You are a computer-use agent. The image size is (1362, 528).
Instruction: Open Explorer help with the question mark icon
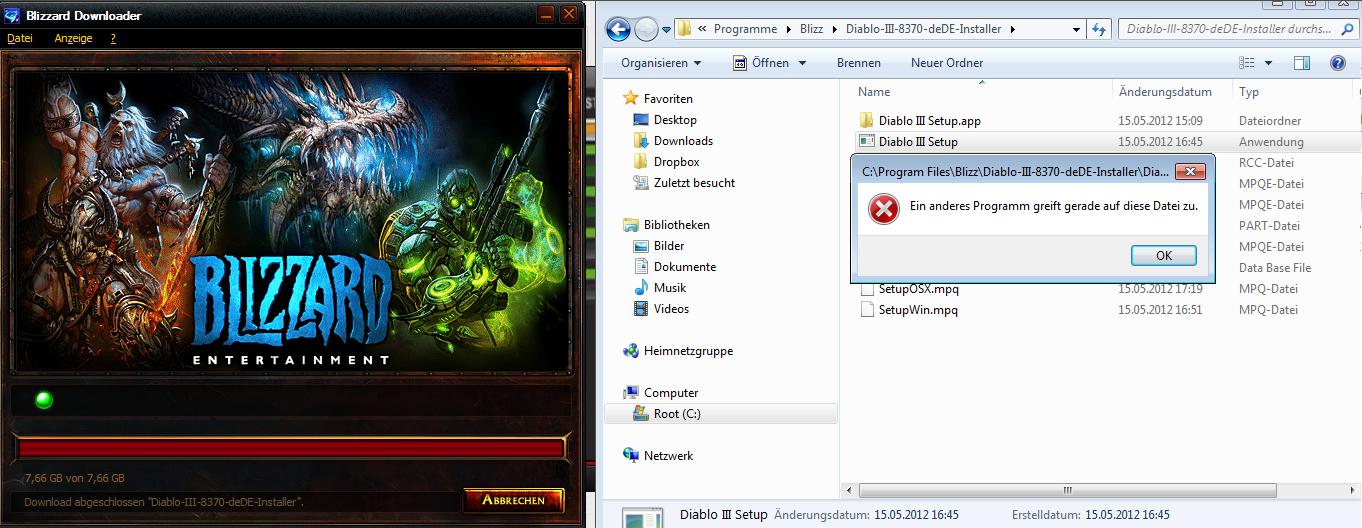coord(1338,63)
